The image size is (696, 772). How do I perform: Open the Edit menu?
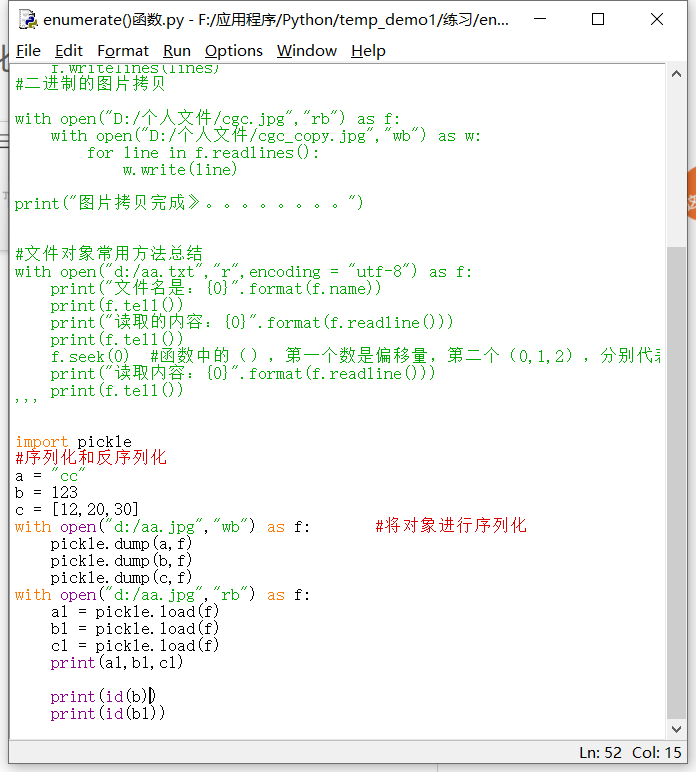coord(68,51)
